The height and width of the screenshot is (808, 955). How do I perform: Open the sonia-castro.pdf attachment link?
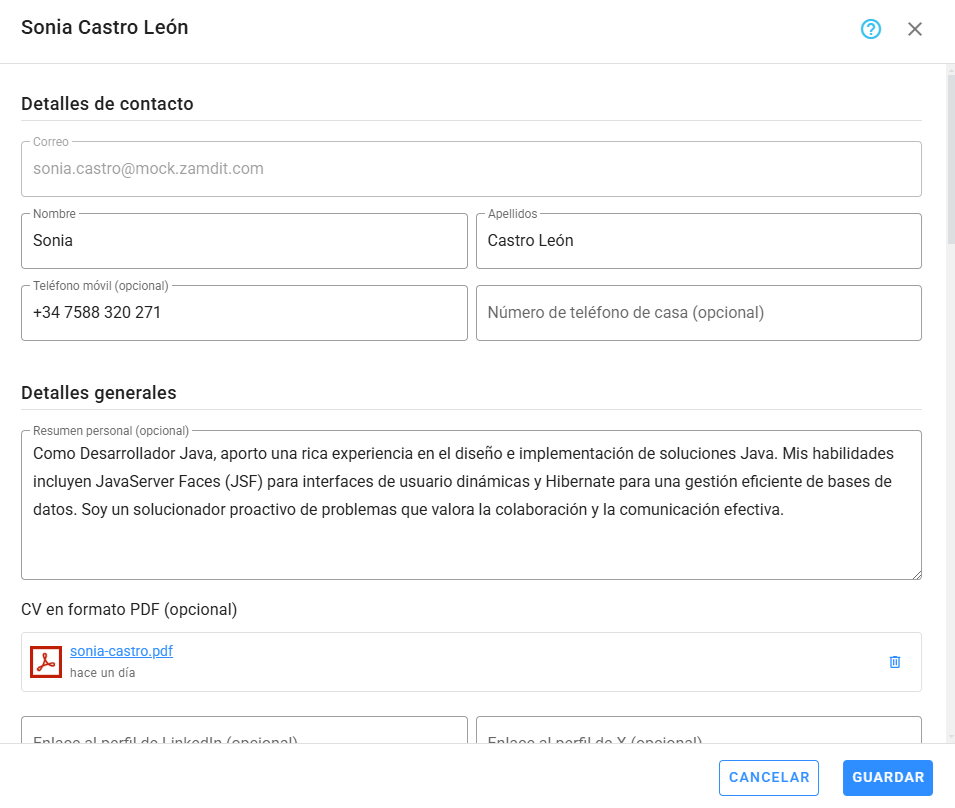(x=120, y=650)
